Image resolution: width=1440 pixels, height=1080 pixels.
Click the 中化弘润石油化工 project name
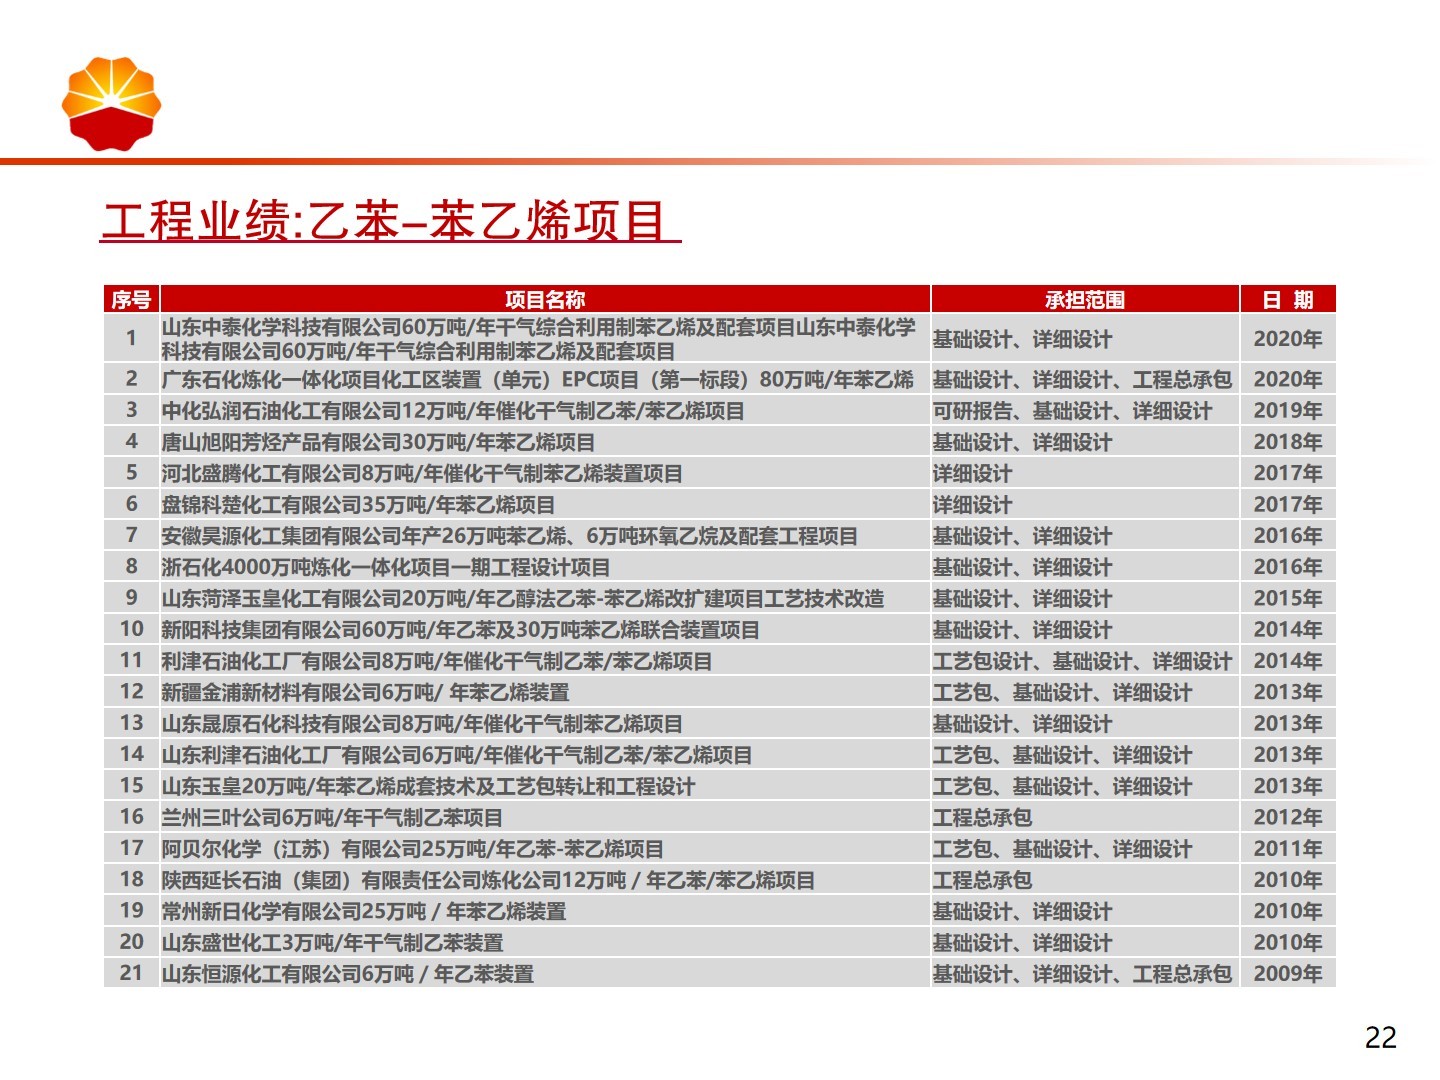coord(453,411)
